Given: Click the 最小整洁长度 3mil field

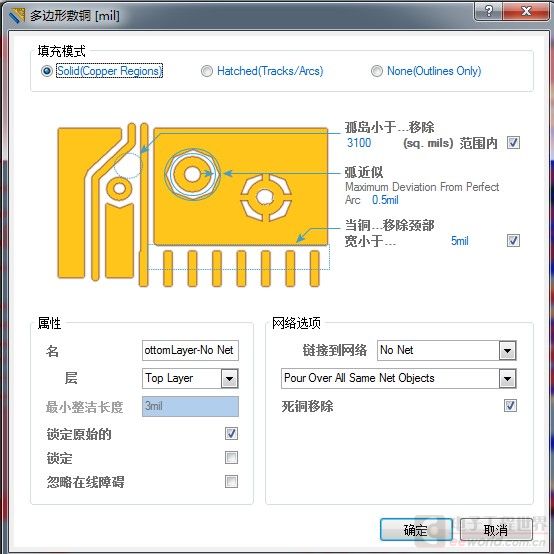Looking at the screenshot, I should coord(190,406).
